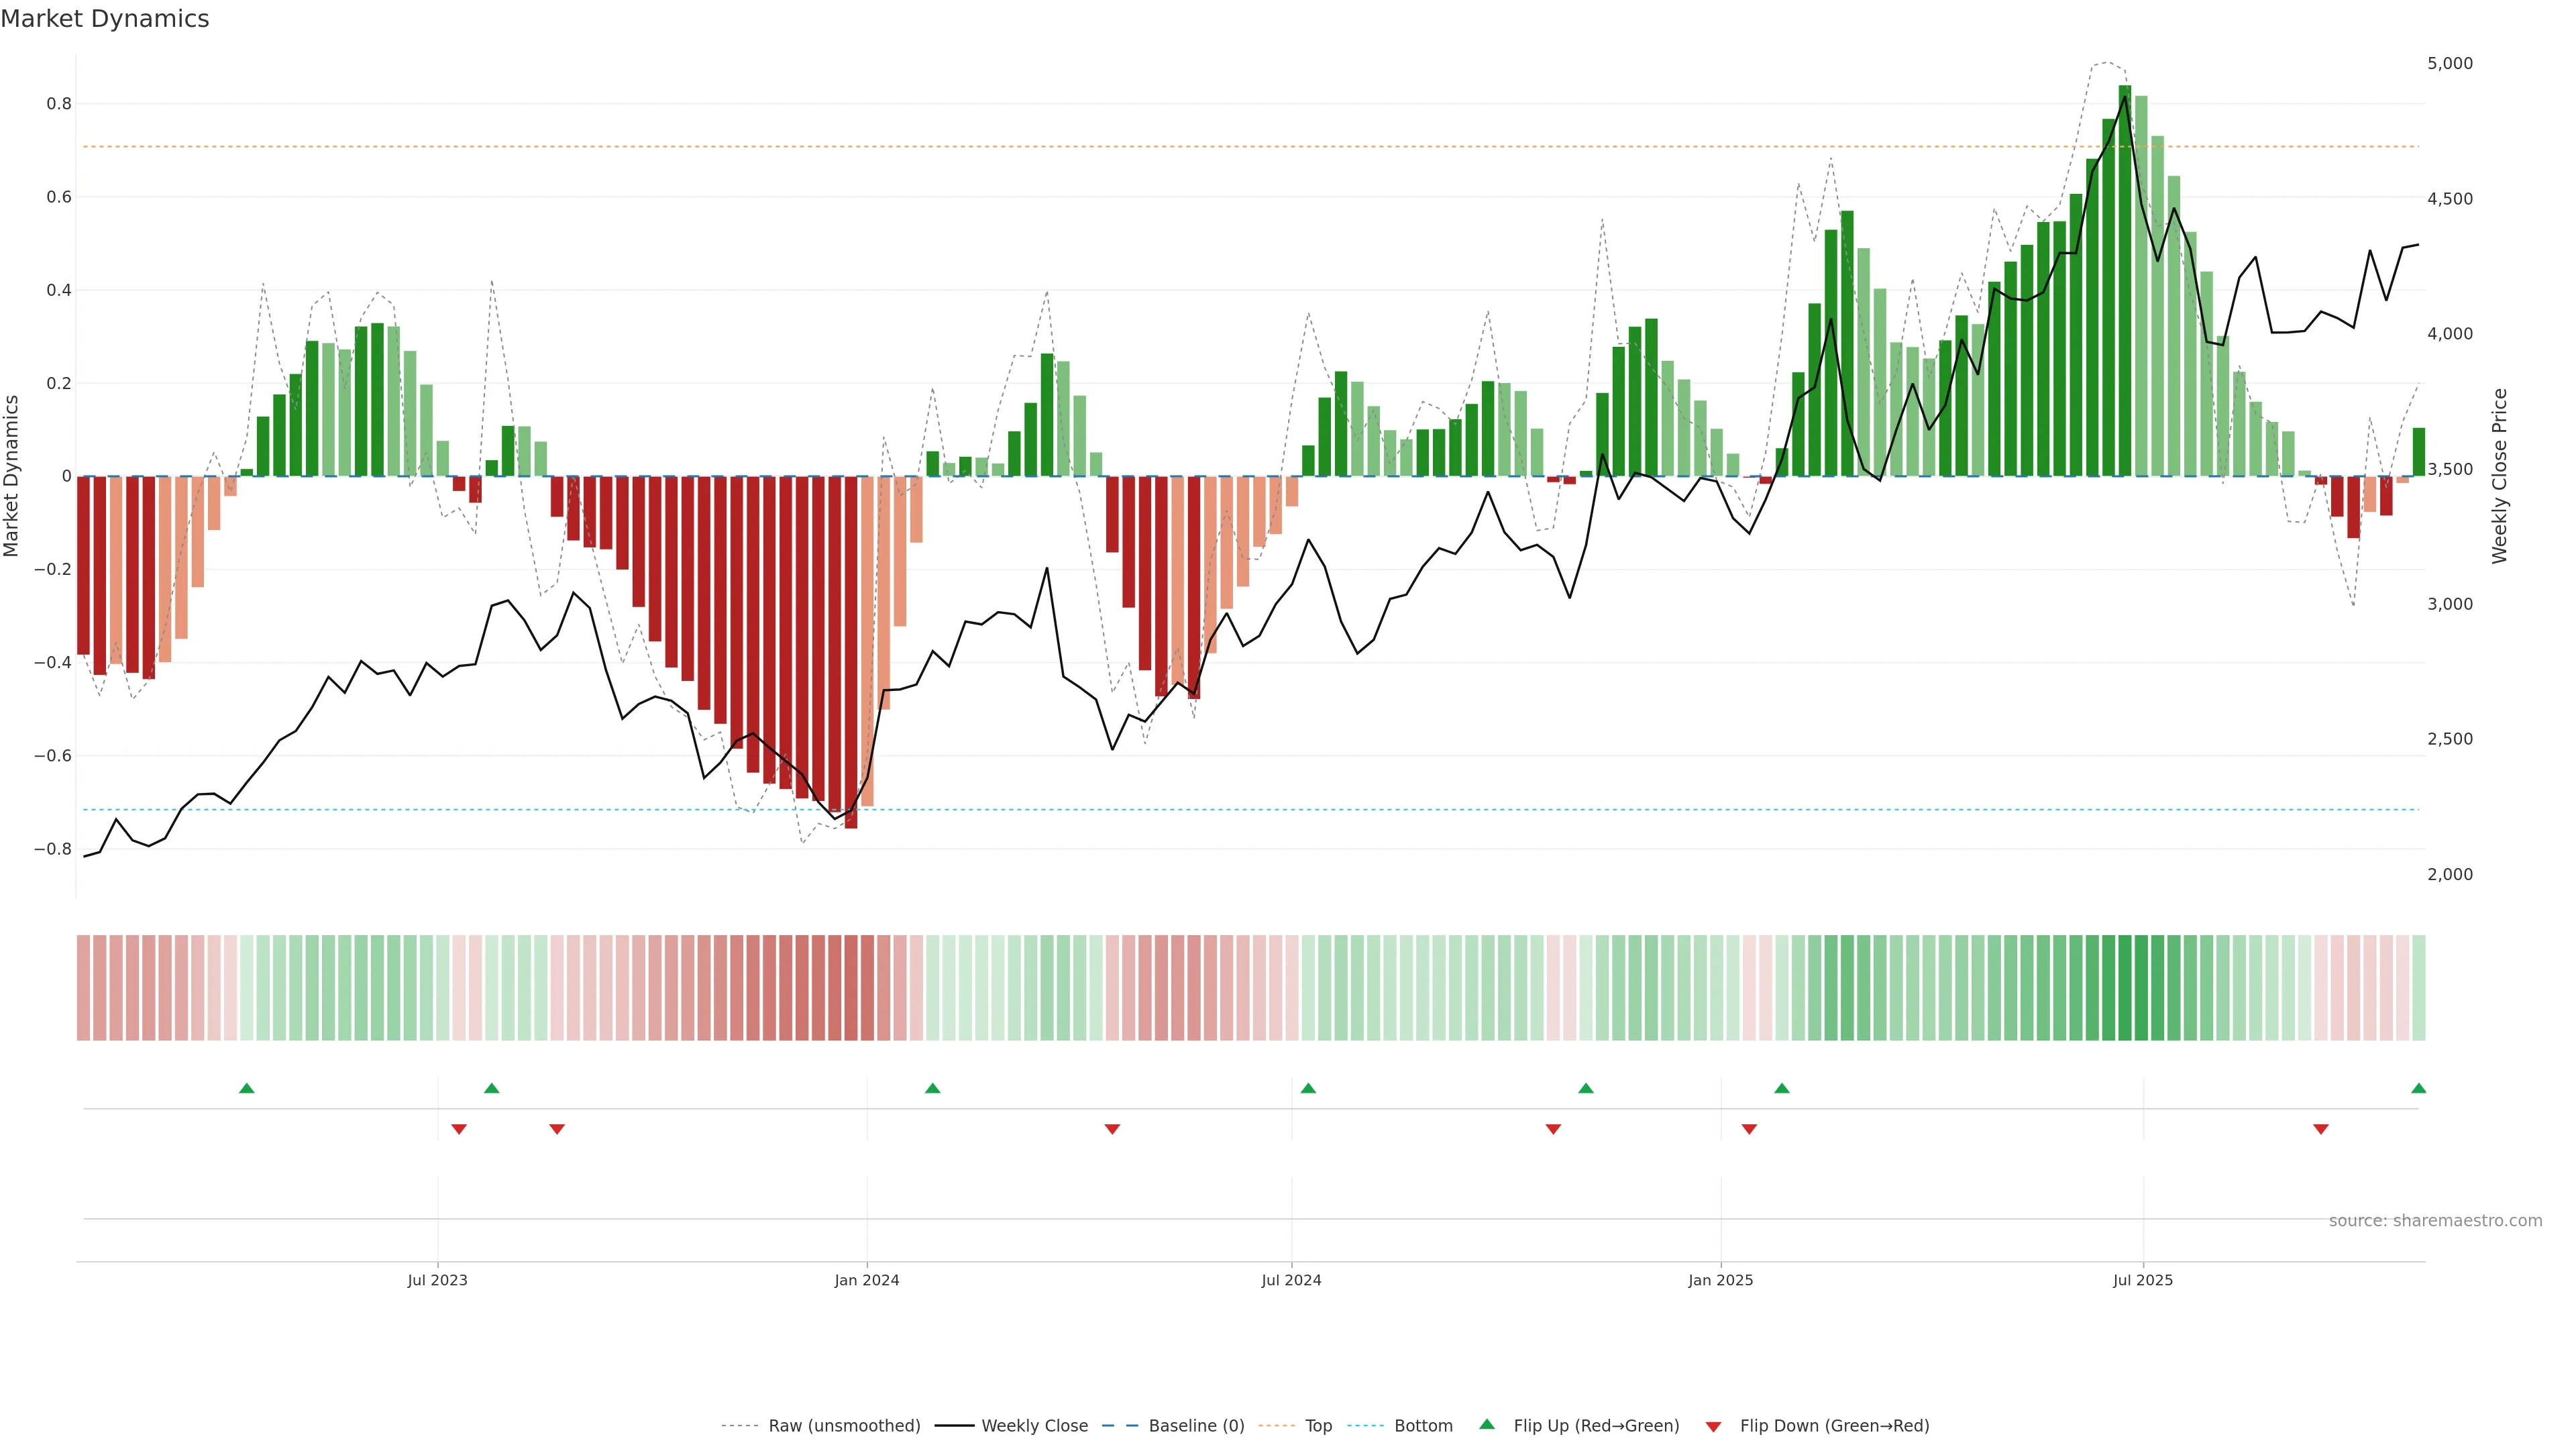
Task: Hide the Baseline (0) legend series
Action: (1196, 1426)
